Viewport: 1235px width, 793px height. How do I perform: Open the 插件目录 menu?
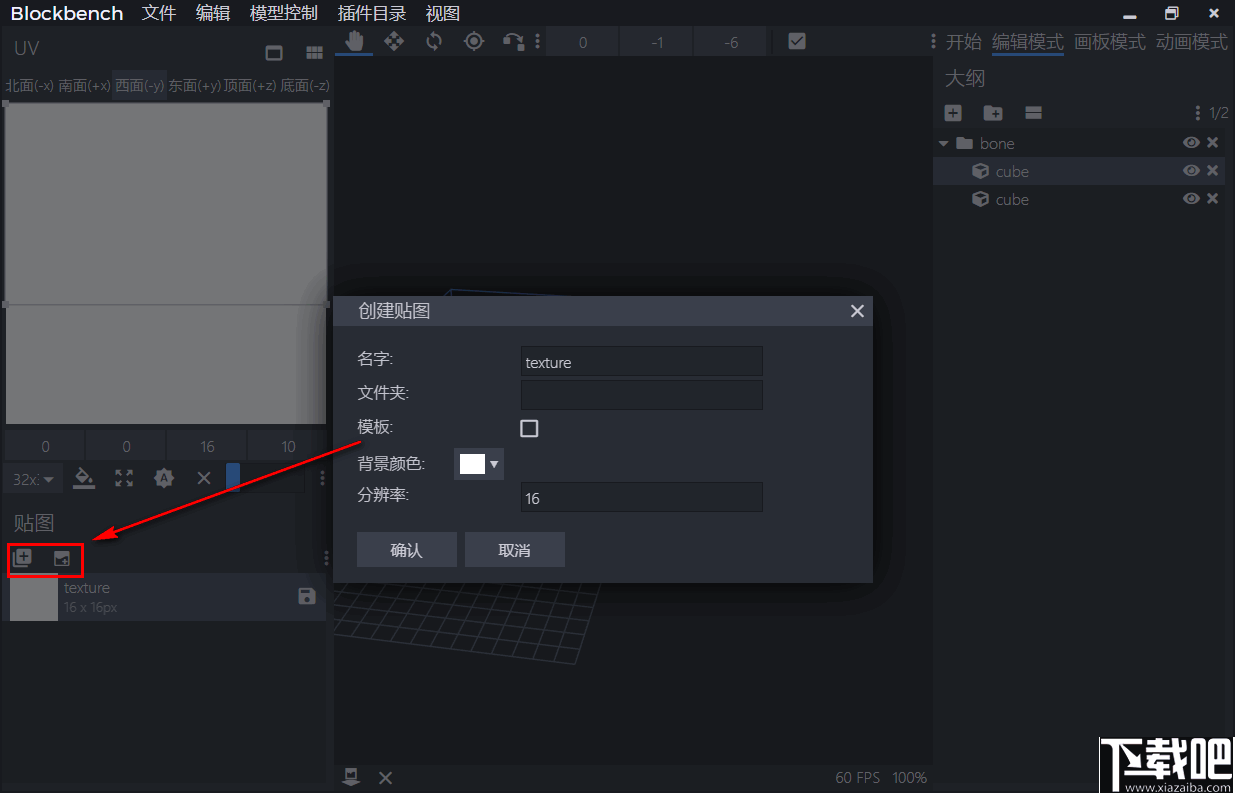pos(371,13)
